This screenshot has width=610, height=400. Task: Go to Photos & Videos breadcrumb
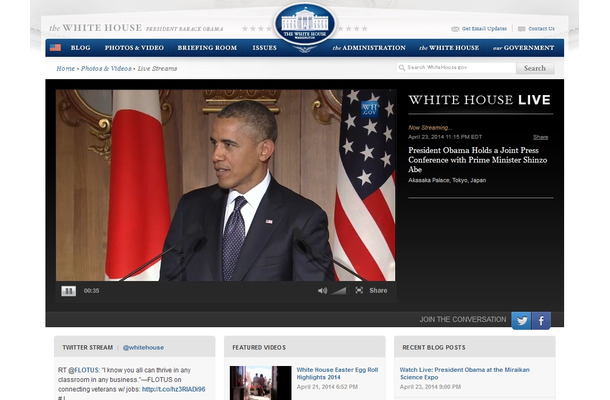click(106, 68)
